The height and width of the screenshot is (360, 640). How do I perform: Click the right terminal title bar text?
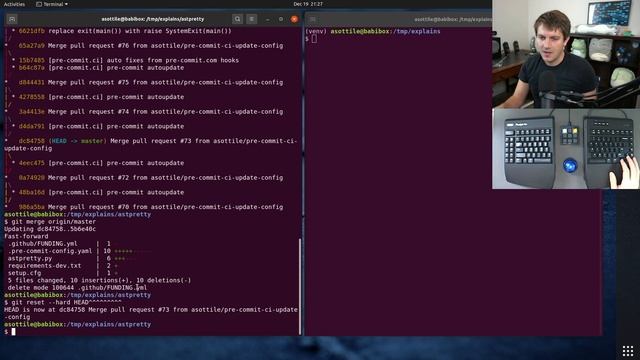point(453,19)
